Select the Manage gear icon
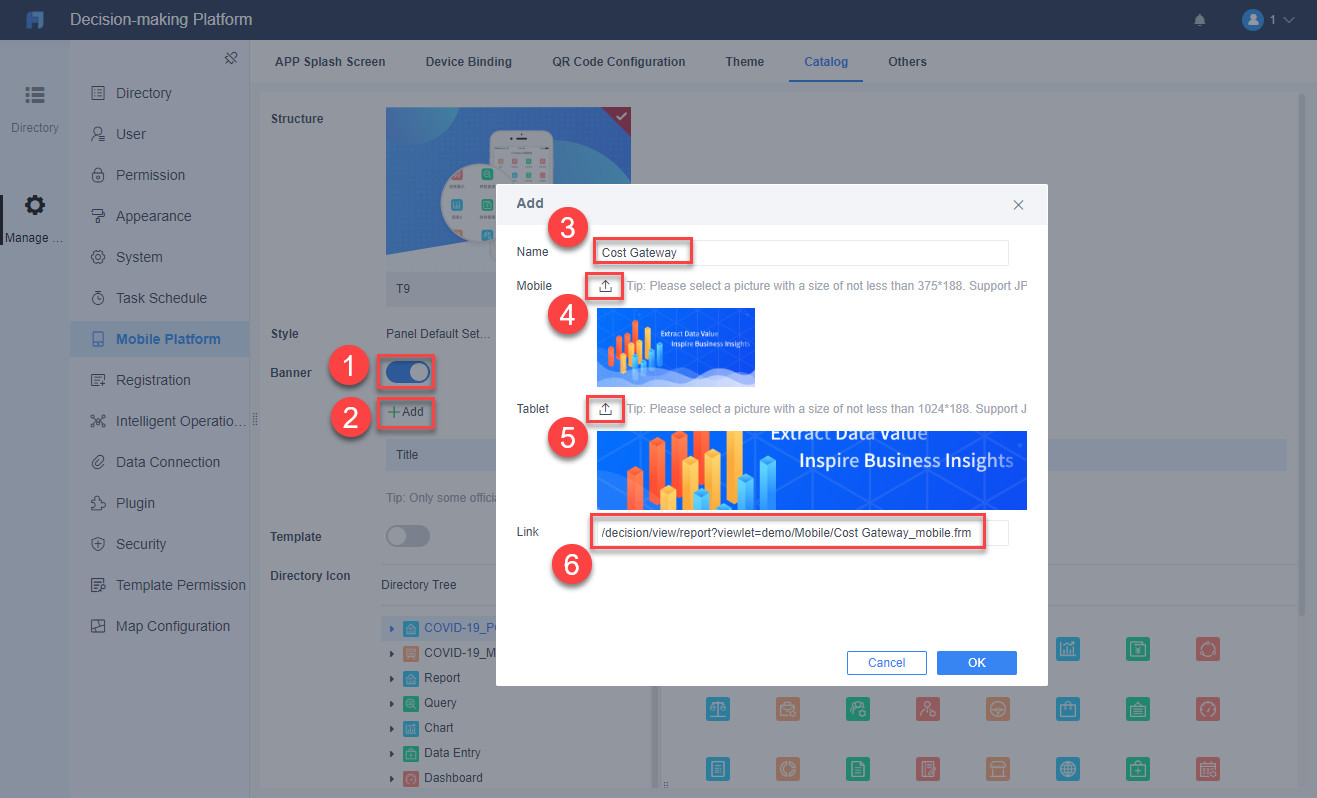The width and height of the screenshot is (1317, 798). 35,206
